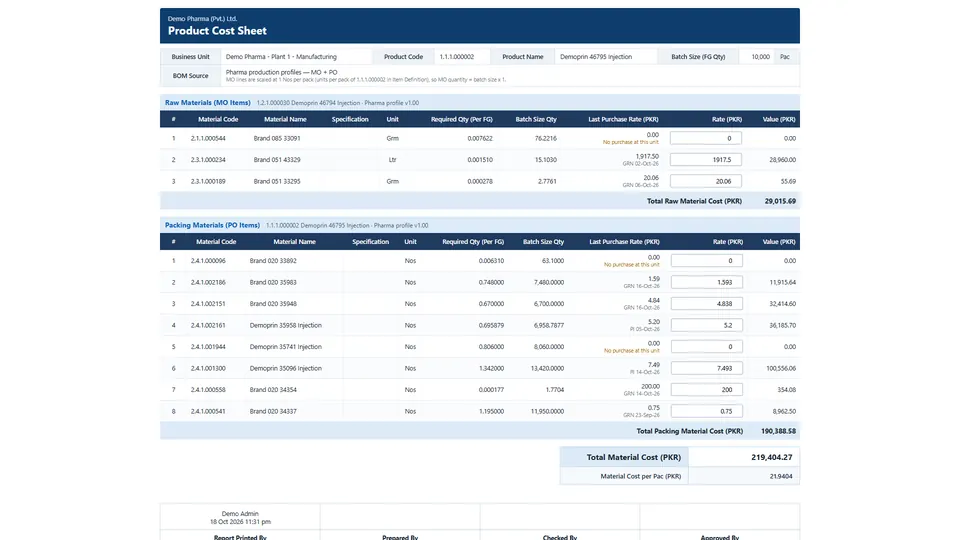Click material code 2.4.1.002151
The image size is (960, 540).
208,304
